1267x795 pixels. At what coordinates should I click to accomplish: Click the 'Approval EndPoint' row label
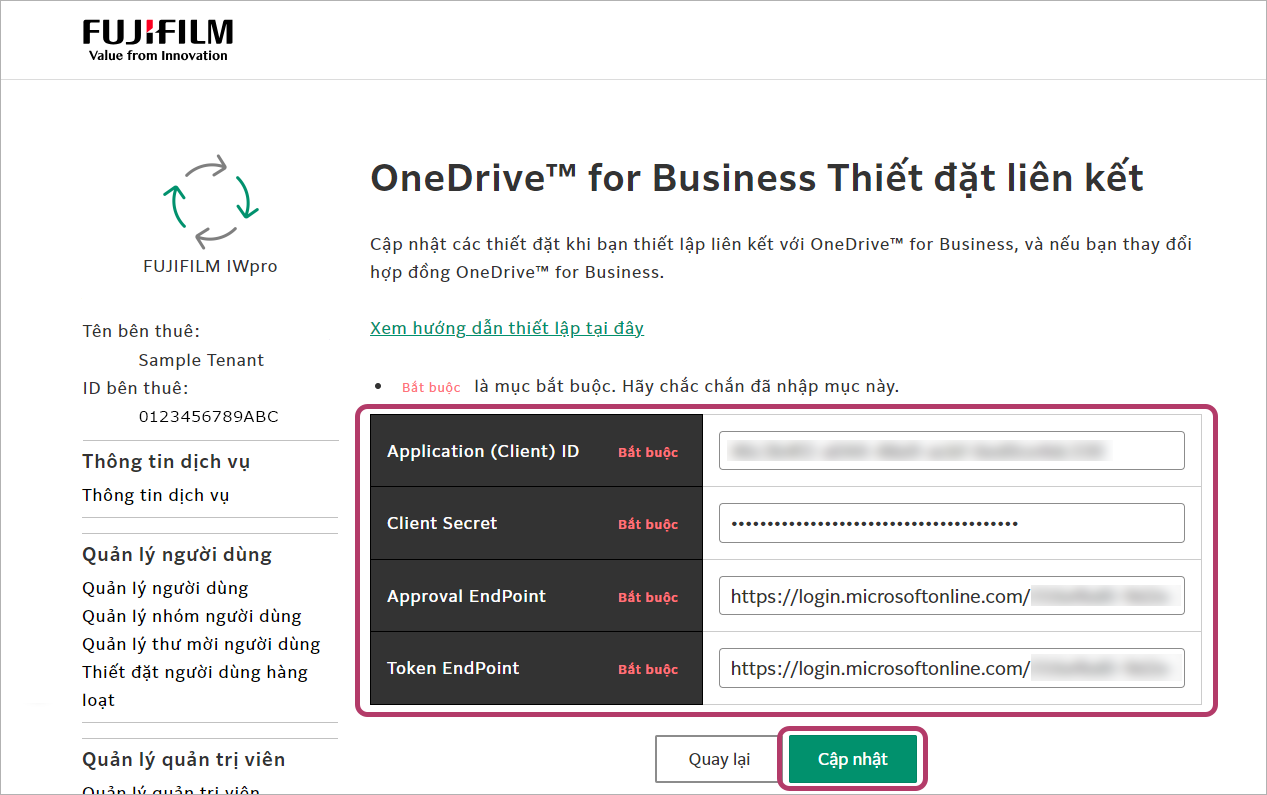pos(467,596)
